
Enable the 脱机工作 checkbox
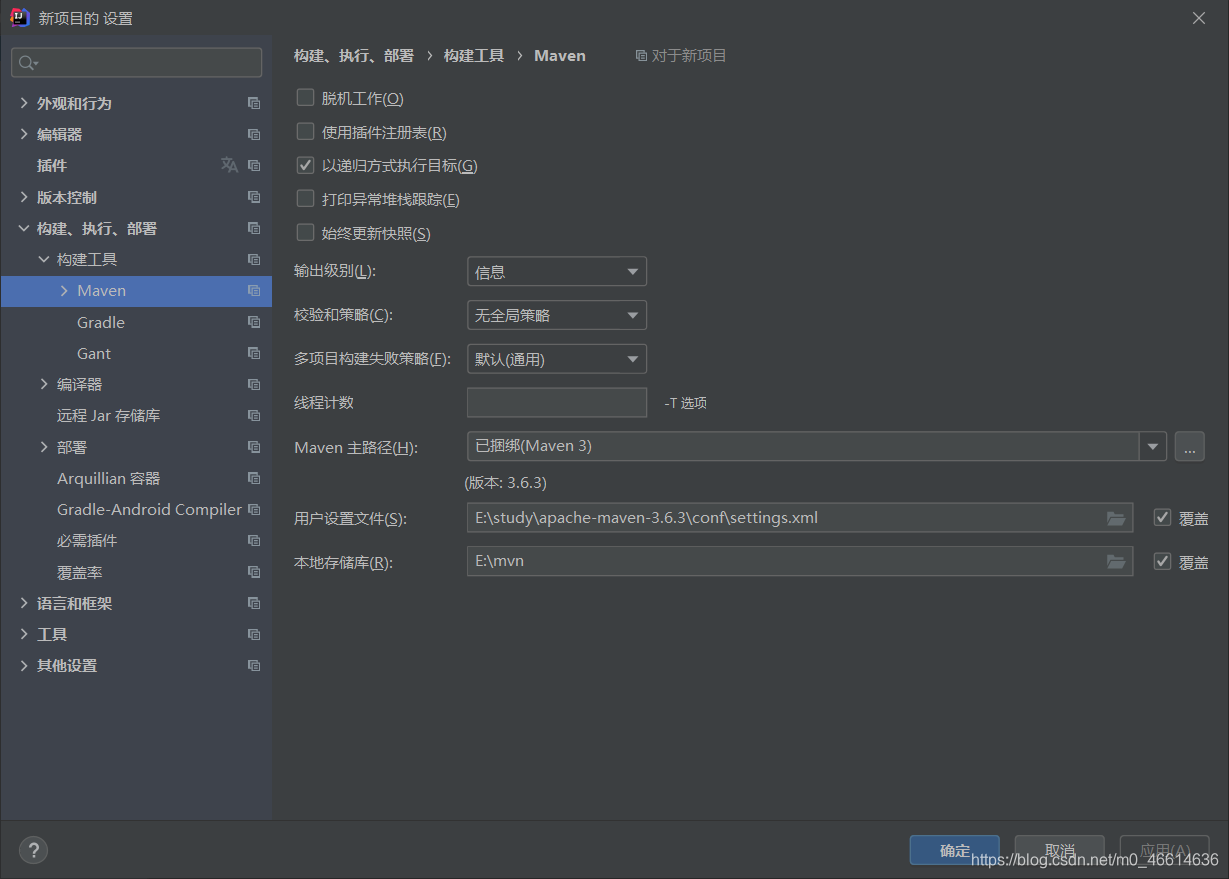tap(306, 98)
